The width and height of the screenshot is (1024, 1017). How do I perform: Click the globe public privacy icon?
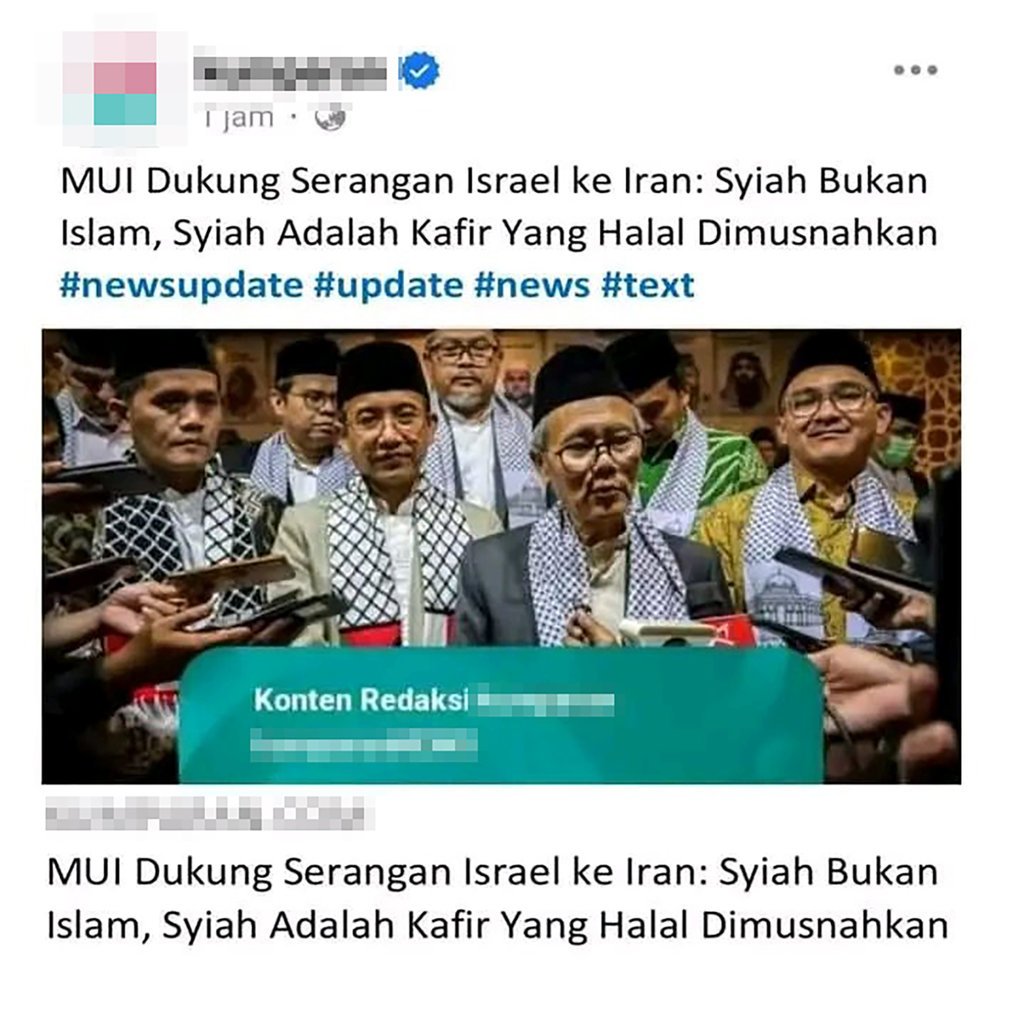tap(329, 118)
